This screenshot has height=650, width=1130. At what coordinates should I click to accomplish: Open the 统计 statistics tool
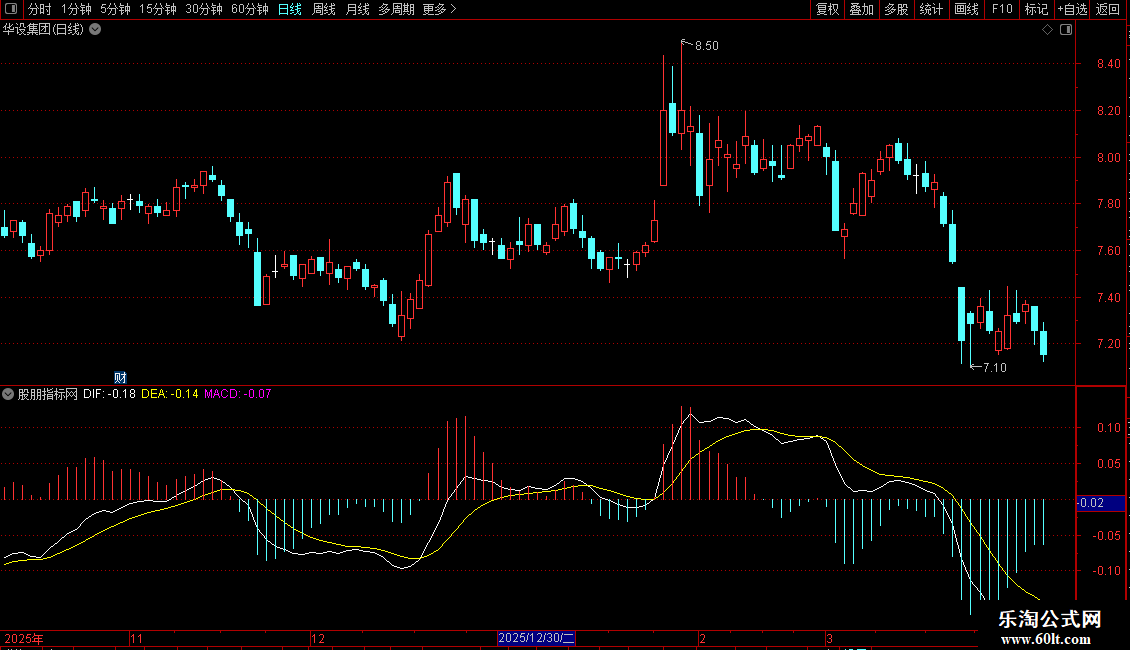(x=931, y=9)
